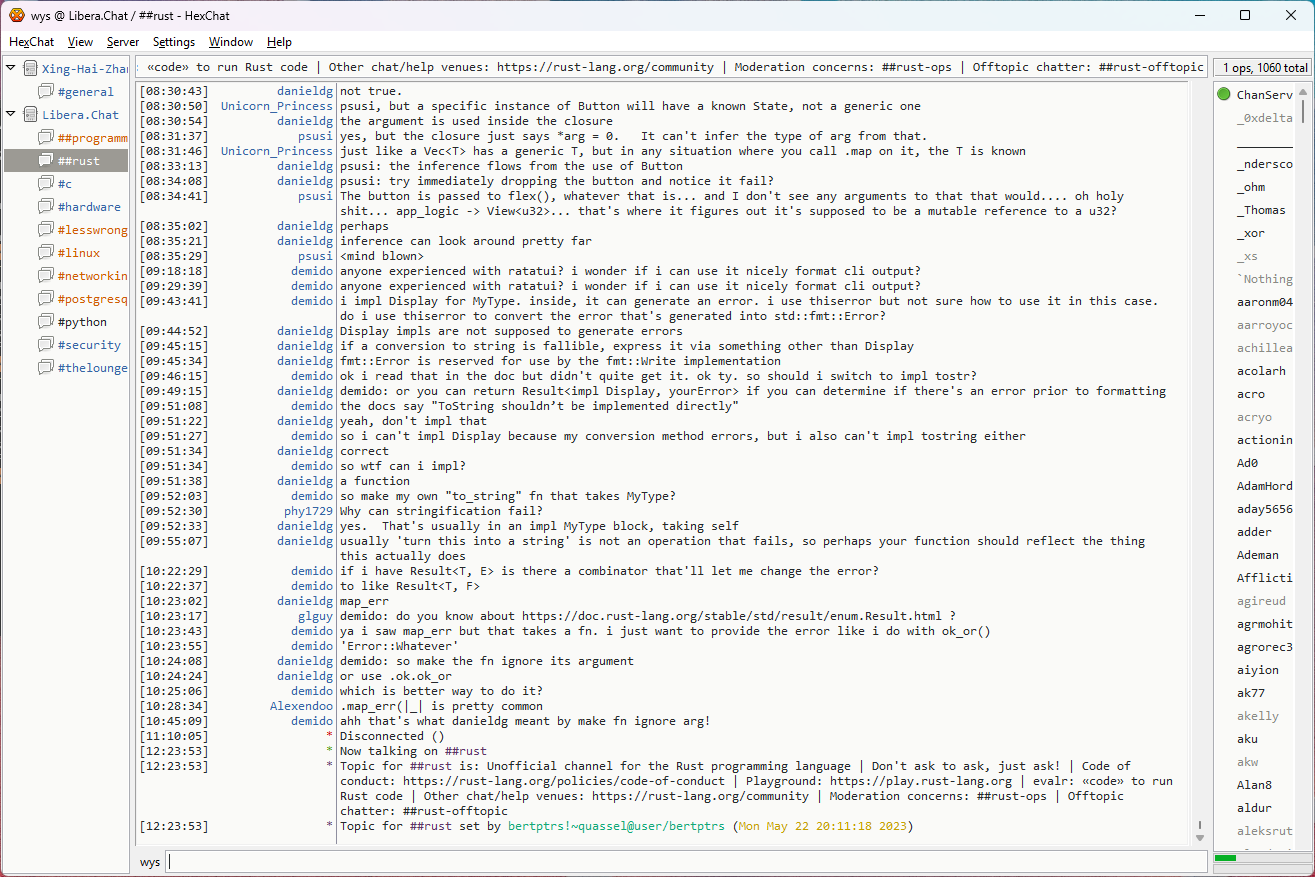The height and width of the screenshot is (877, 1315).
Task: Click the green lag meter bar
Action: (x=1226, y=858)
